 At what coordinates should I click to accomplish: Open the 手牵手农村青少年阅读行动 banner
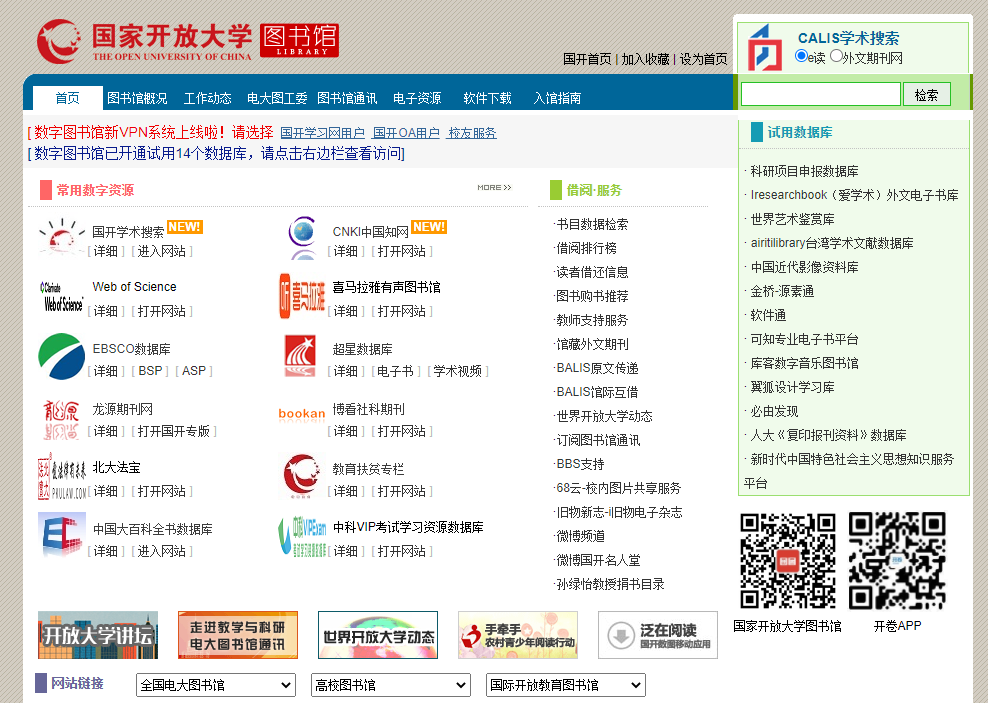point(518,635)
